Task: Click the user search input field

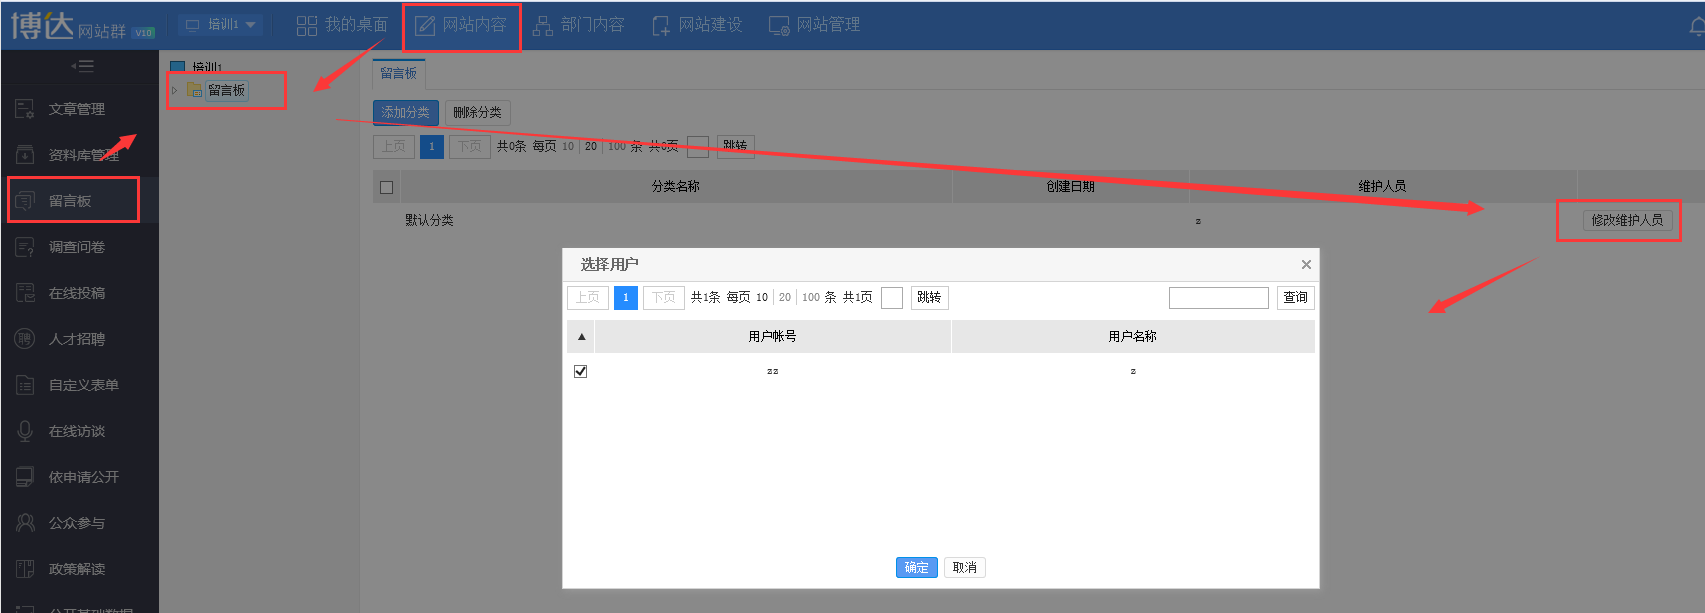Action: (1218, 298)
